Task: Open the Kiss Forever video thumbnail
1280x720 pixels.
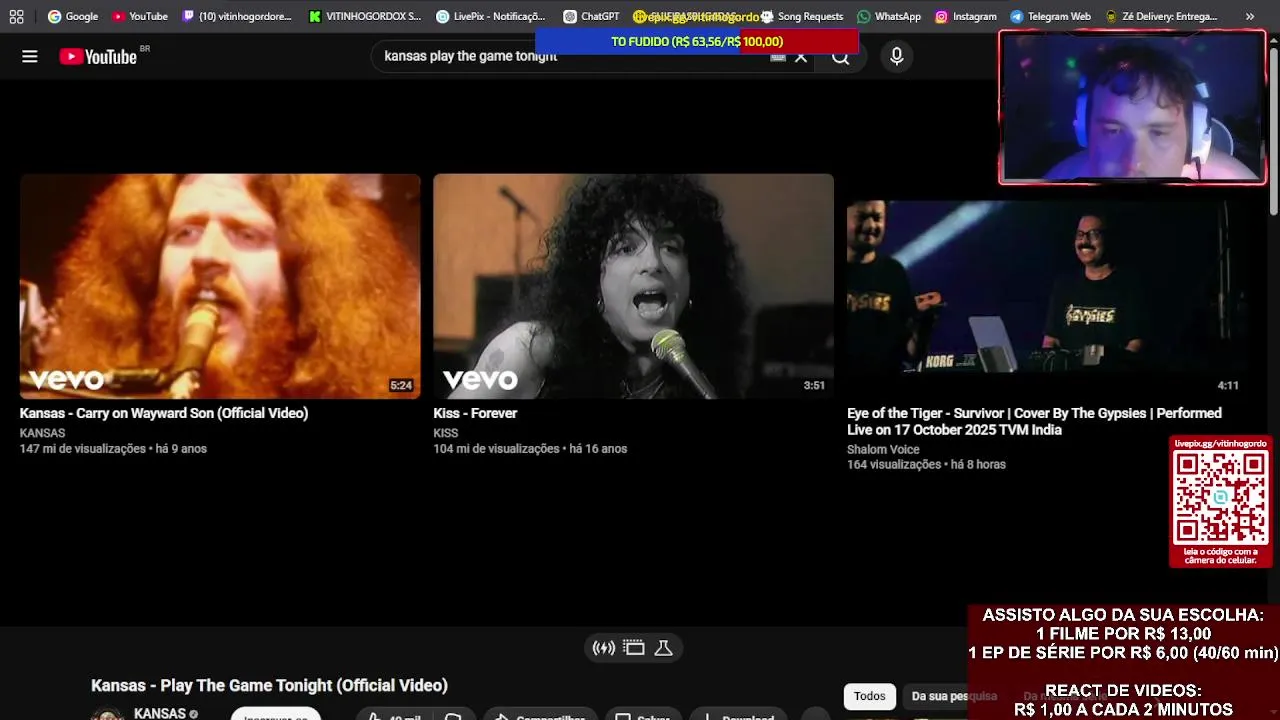Action: tap(633, 286)
